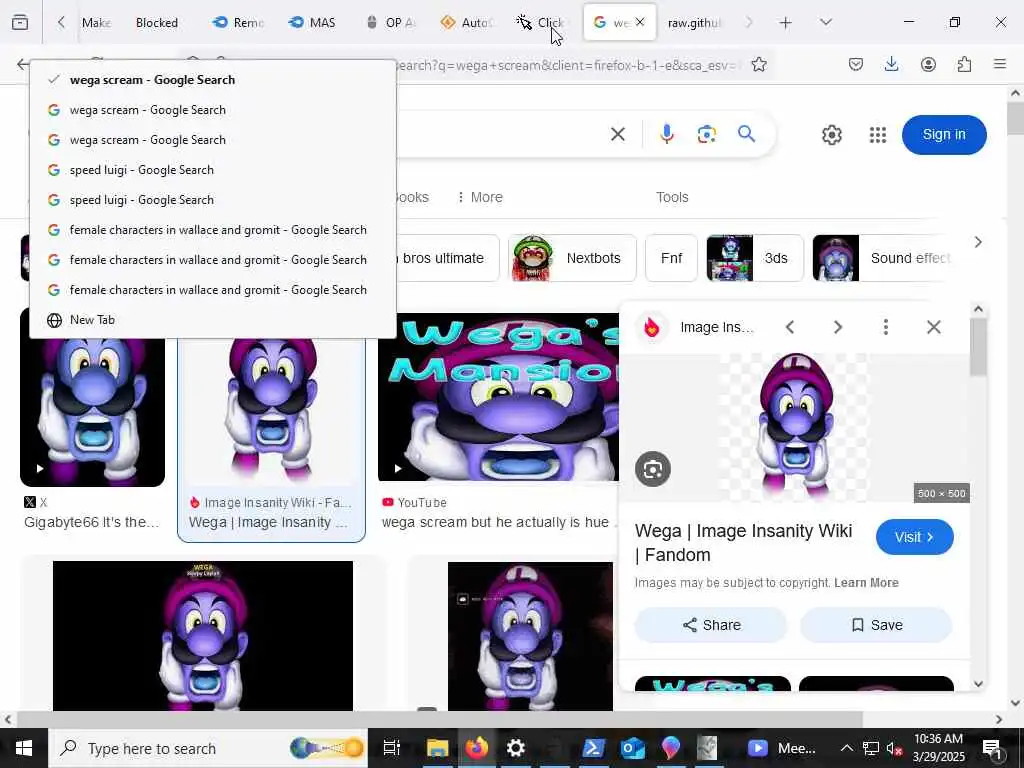Open the Firefox View icon
Viewport: 1024px width, 768px height.
(x=20, y=22)
